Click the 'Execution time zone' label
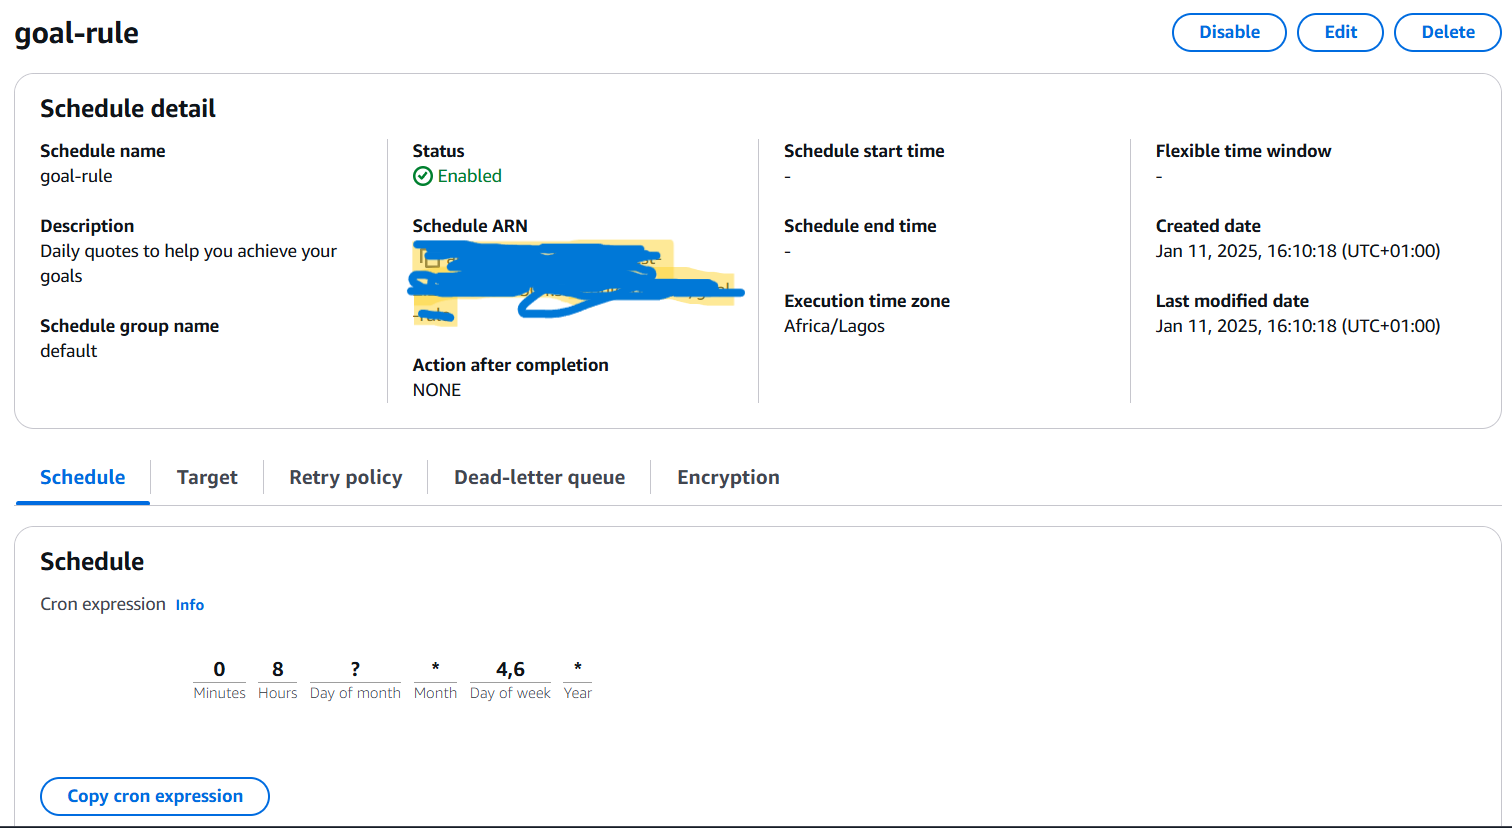Image resolution: width=1512 pixels, height=828 pixels. point(867,301)
